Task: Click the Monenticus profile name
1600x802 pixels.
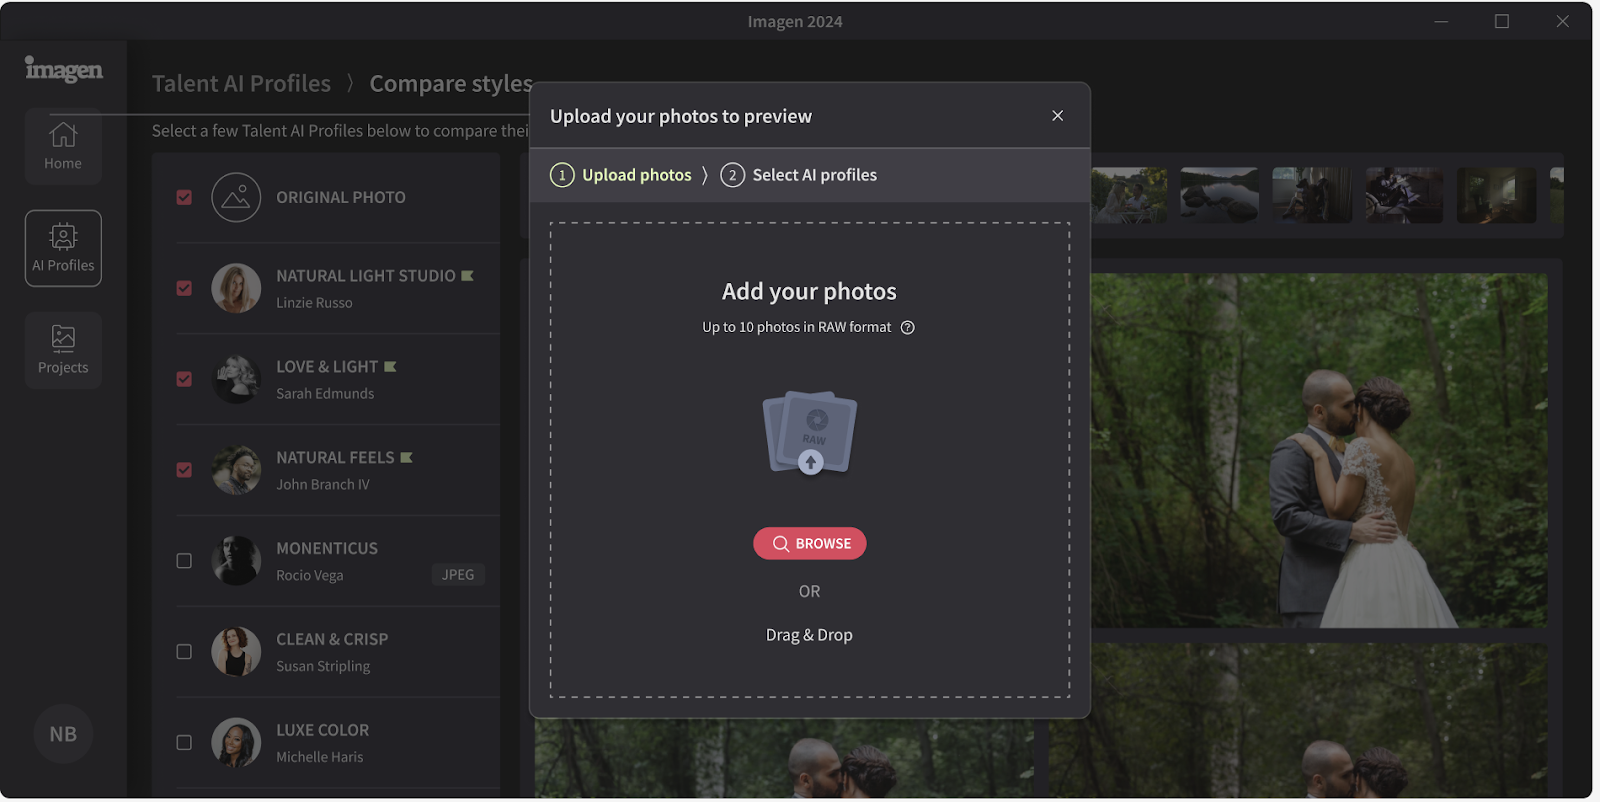Action: (327, 548)
